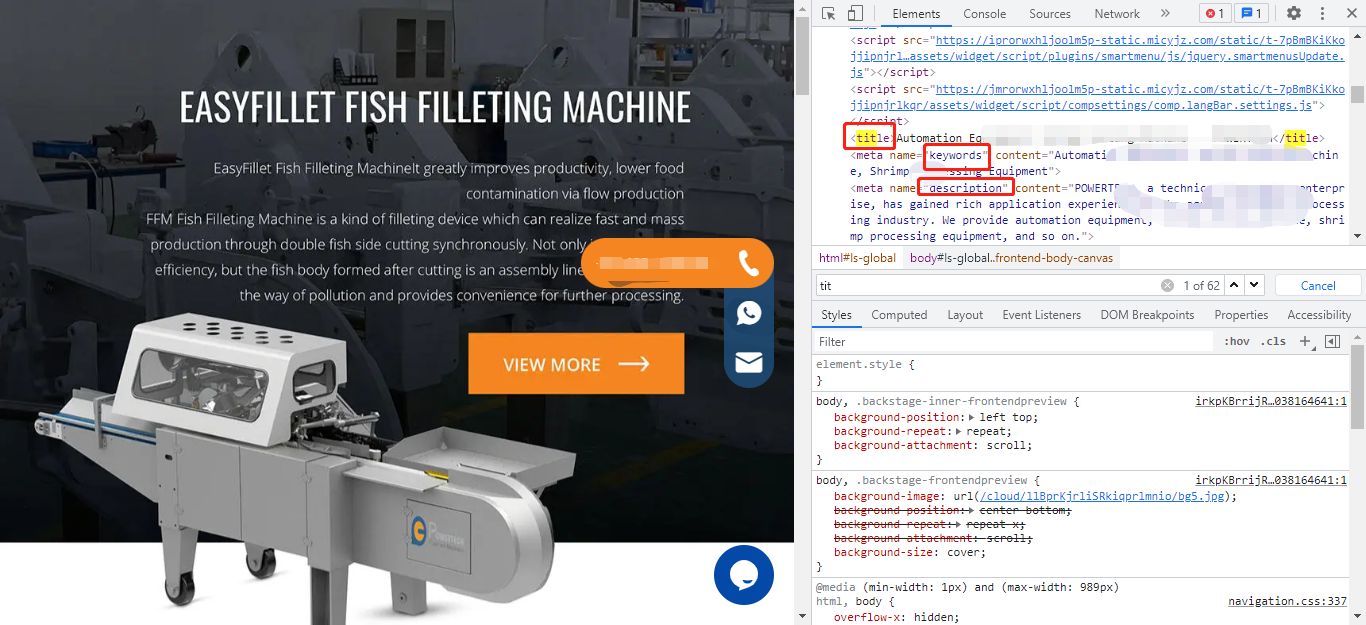Image resolution: width=1366 pixels, height=625 pixels.
Task: Toggle the device toolbar icon
Action: point(855,13)
